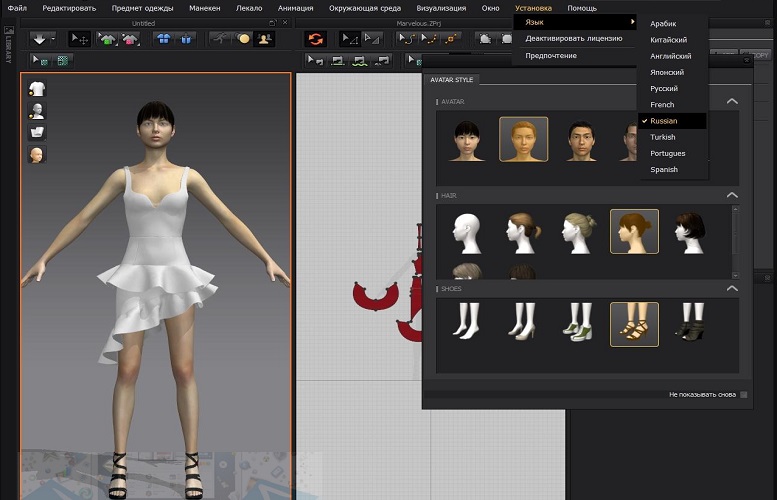The height and width of the screenshot is (500, 777).
Task: Click the edit sewing arrow icon in second row
Action: (x=315, y=60)
